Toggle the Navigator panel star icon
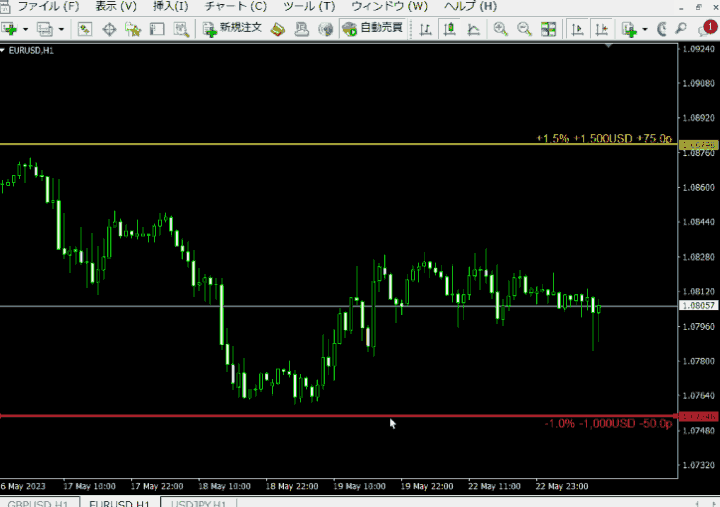The width and height of the screenshot is (720, 507). (x=133, y=29)
